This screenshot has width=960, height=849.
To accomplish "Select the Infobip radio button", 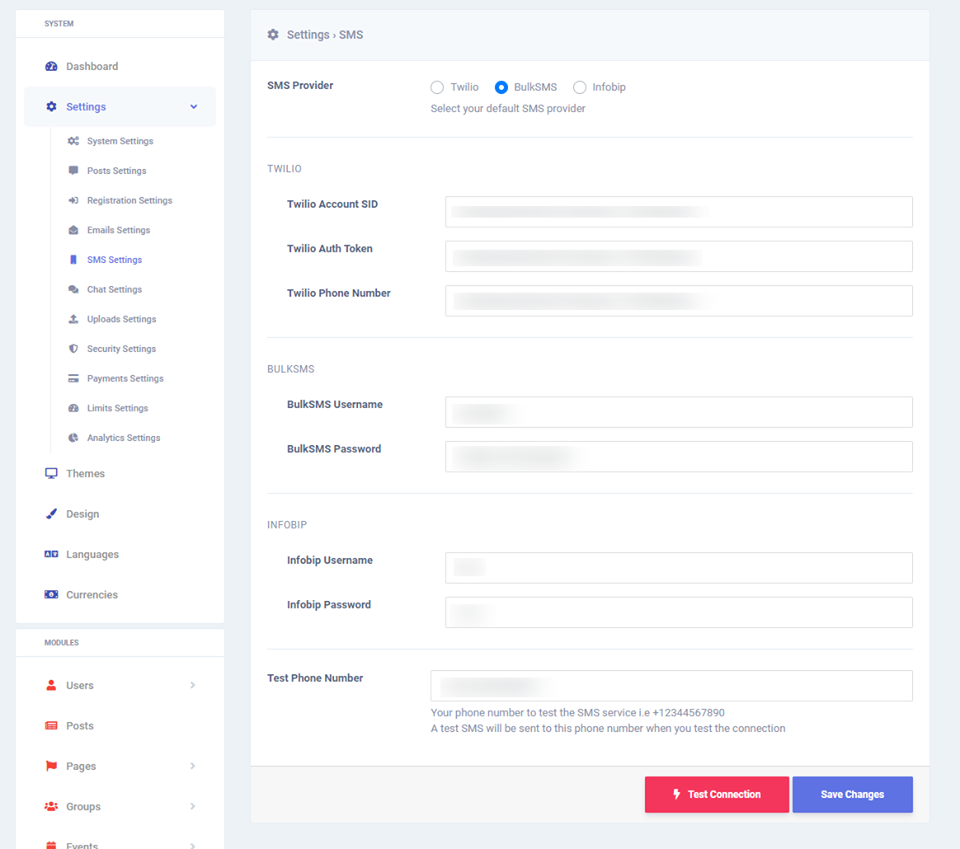I will tap(579, 88).
